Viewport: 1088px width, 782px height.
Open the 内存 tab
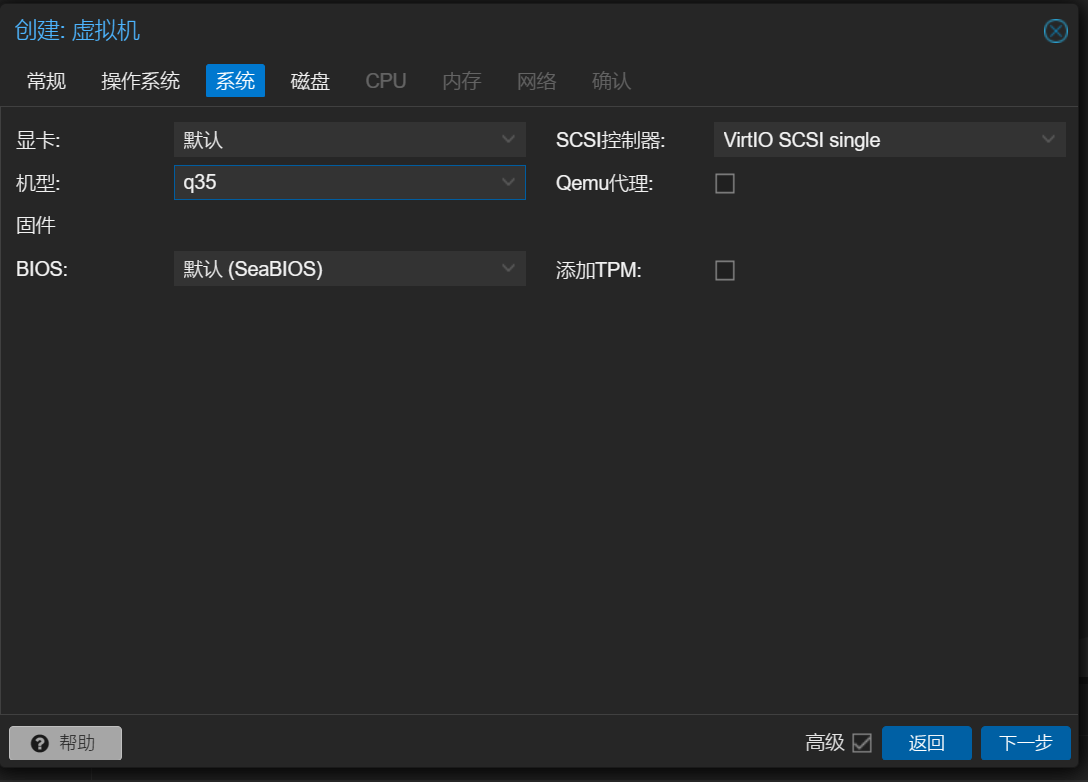pyautogui.click(x=461, y=81)
